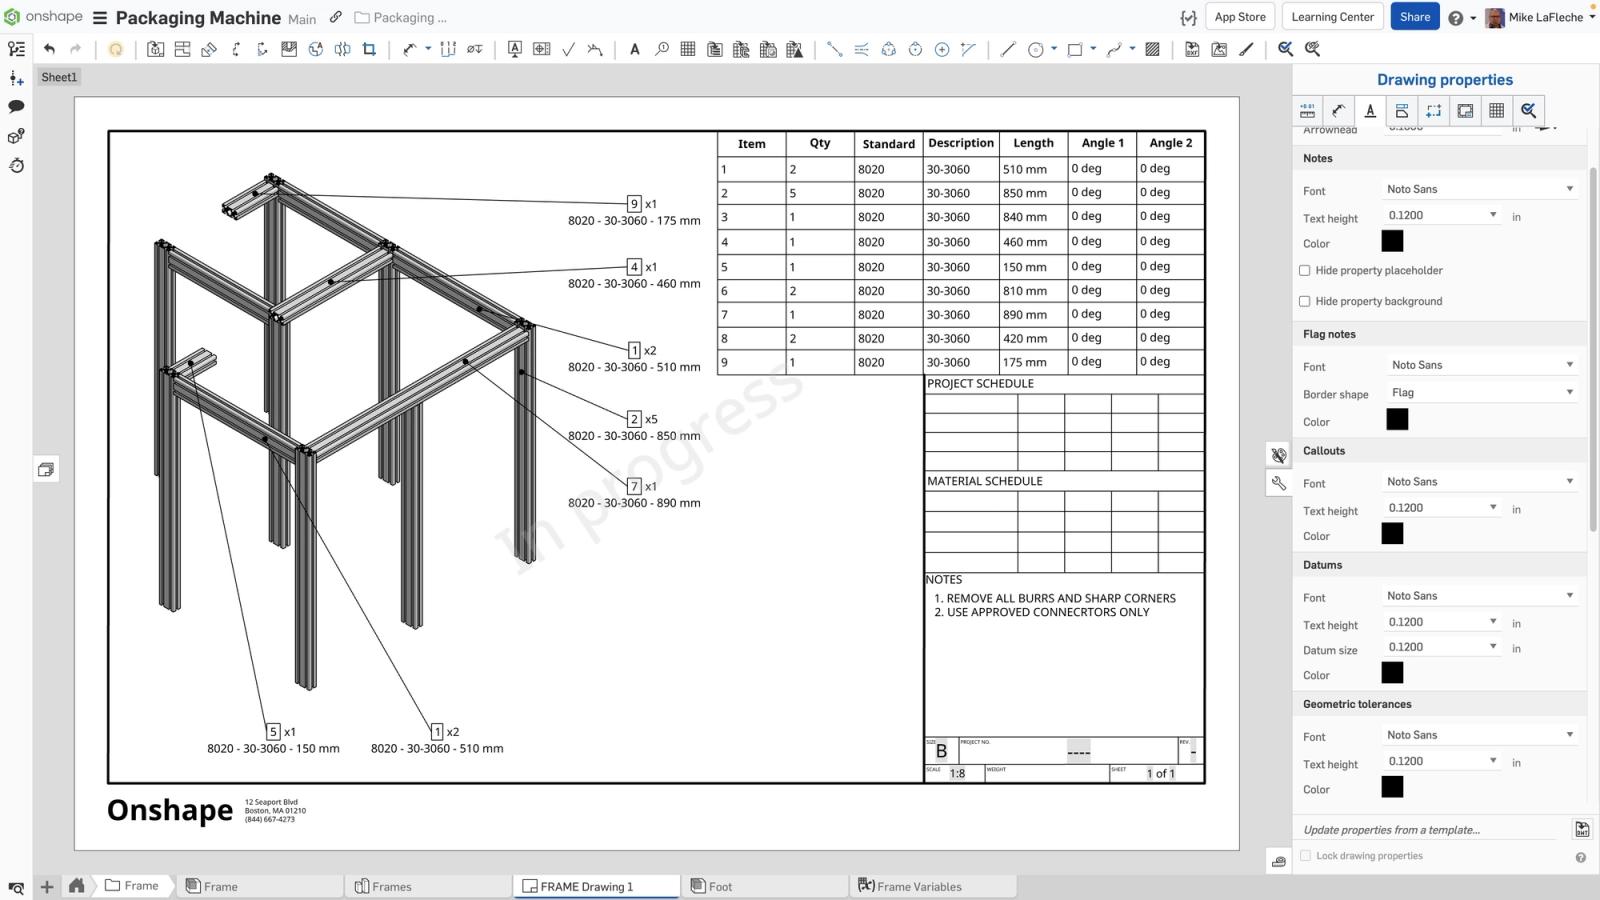Open the Frames tab at bottom
The height and width of the screenshot is (900, 1600).
391,886
